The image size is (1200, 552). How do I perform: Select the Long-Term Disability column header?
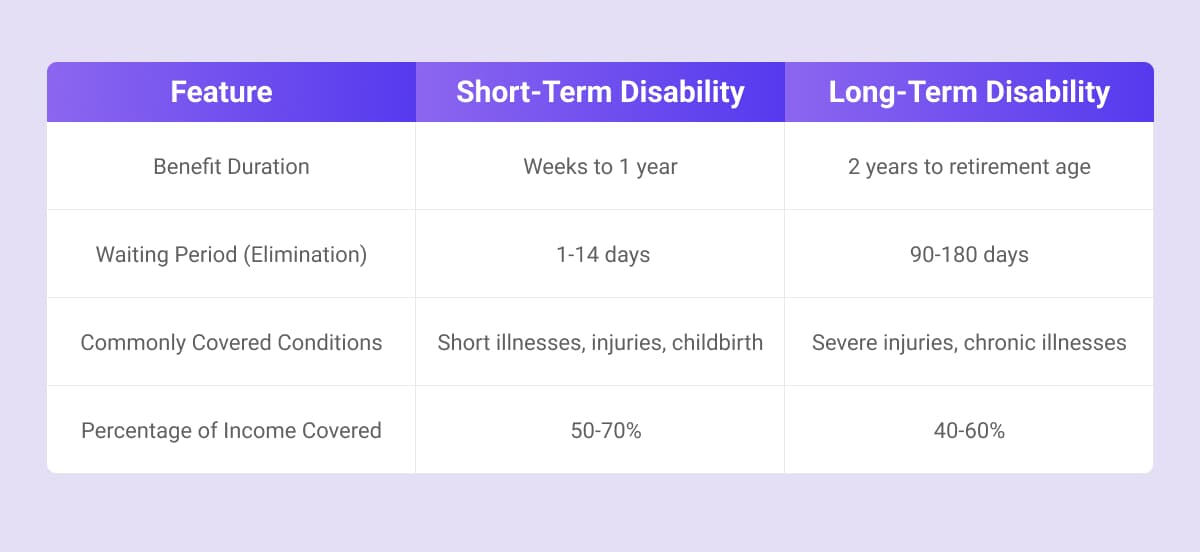pos(969,92)
